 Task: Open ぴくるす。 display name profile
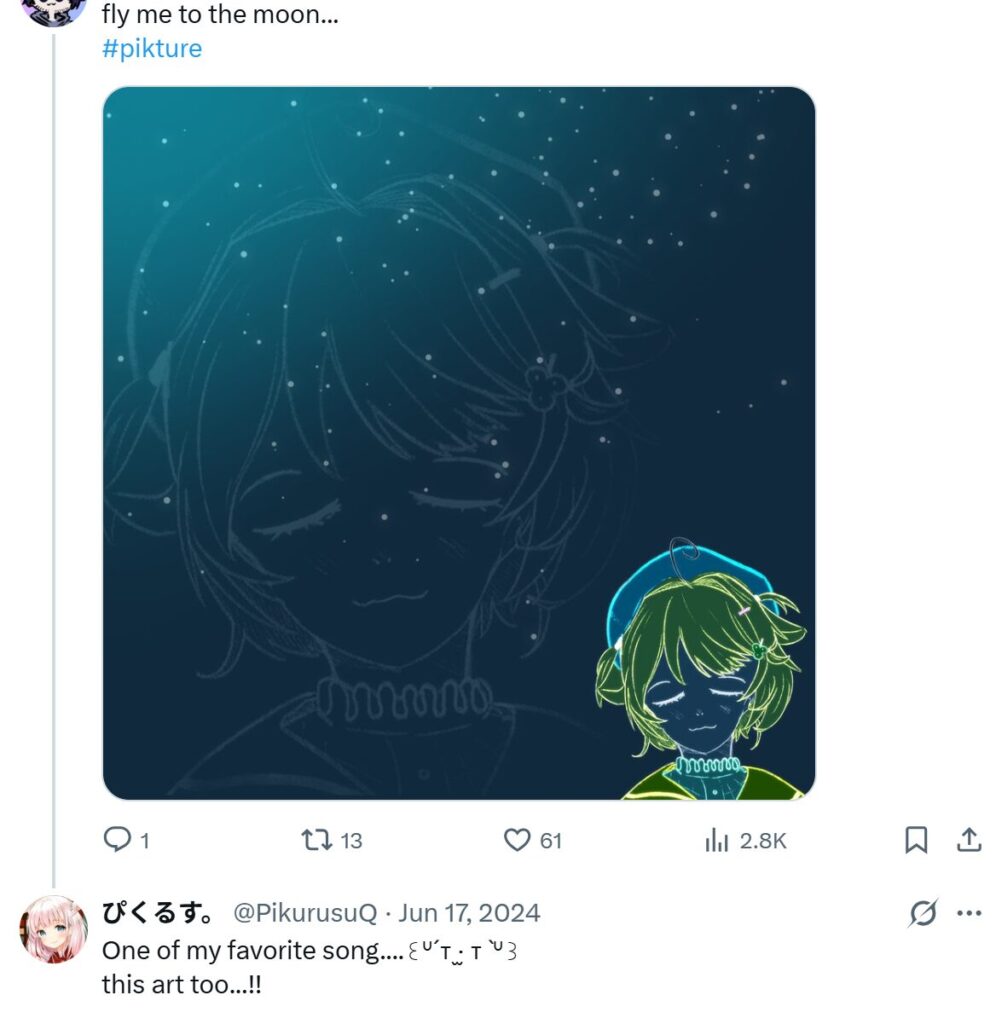click(x=157, y=913)
